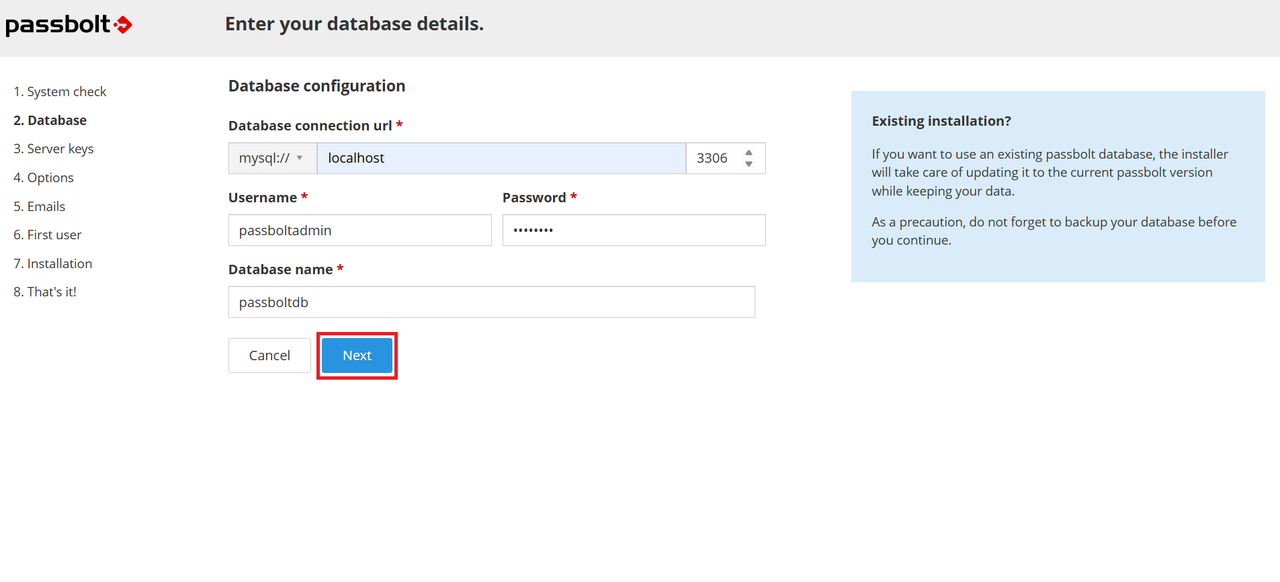The height and width of the screenshot is (582, 1280).
Task: Select step 3. Server keys
Action: [54, 149]
